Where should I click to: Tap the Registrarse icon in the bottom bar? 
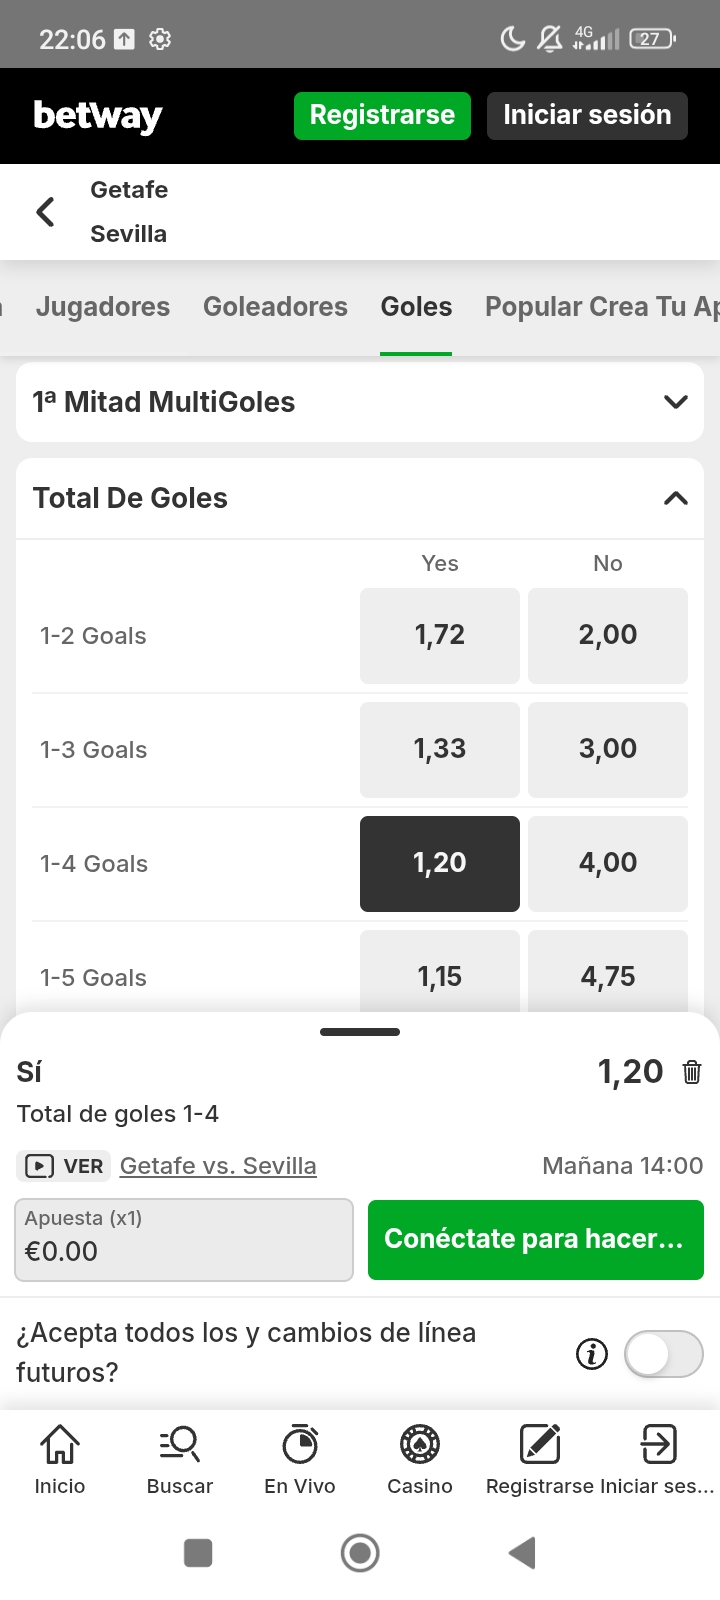click(540, 1459)
